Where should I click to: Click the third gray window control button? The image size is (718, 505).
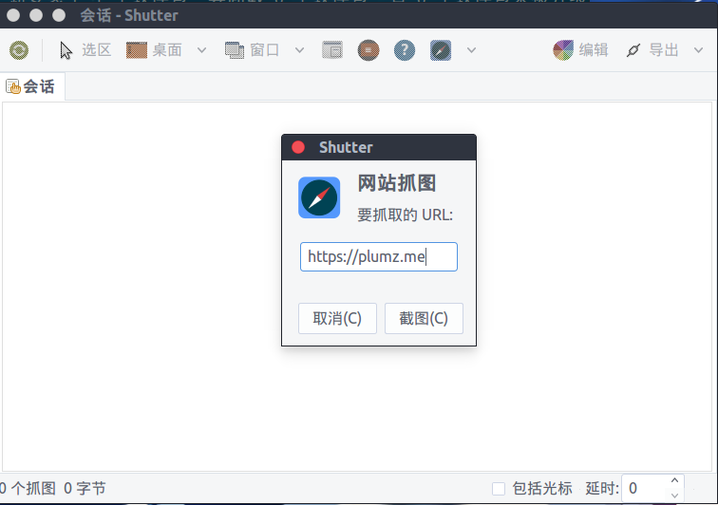pos(59,15)
